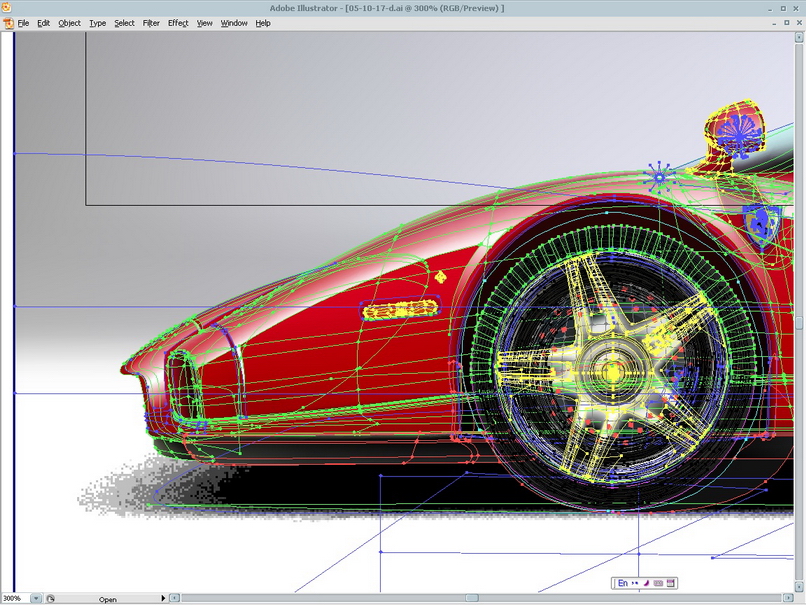The image size is (806, 605).
Task: Click the Illustrator document icon in menu bar
Action: (x=8, y=23)
